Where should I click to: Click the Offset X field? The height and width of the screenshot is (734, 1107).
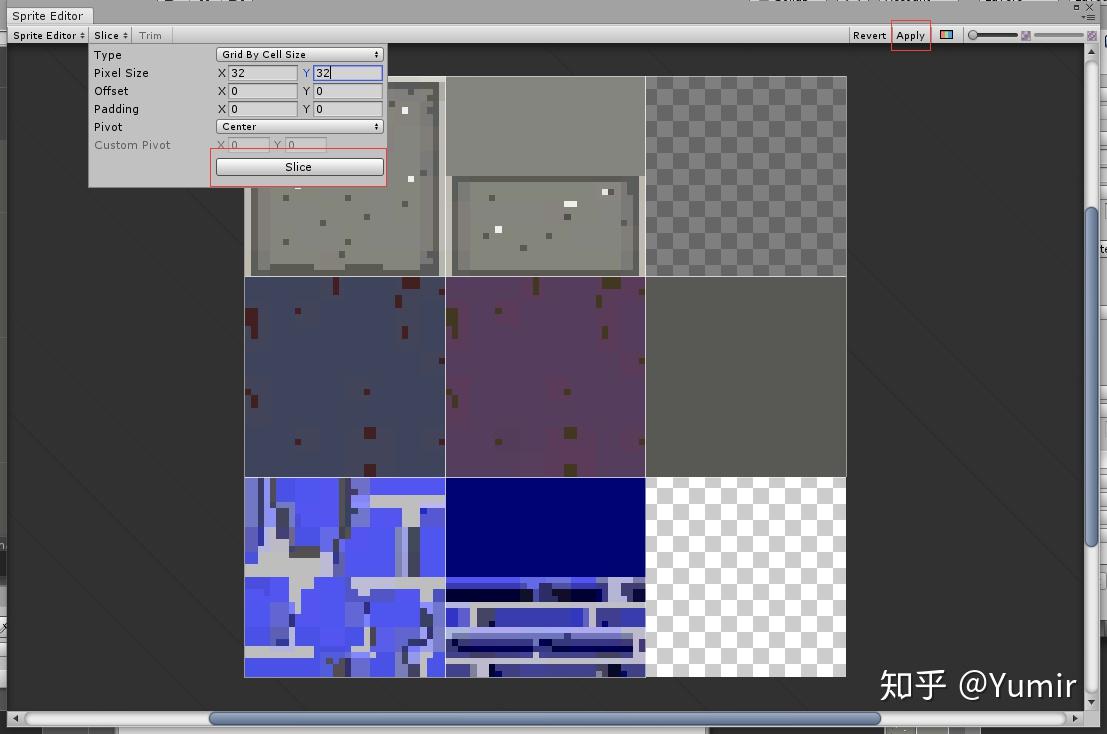263,91
